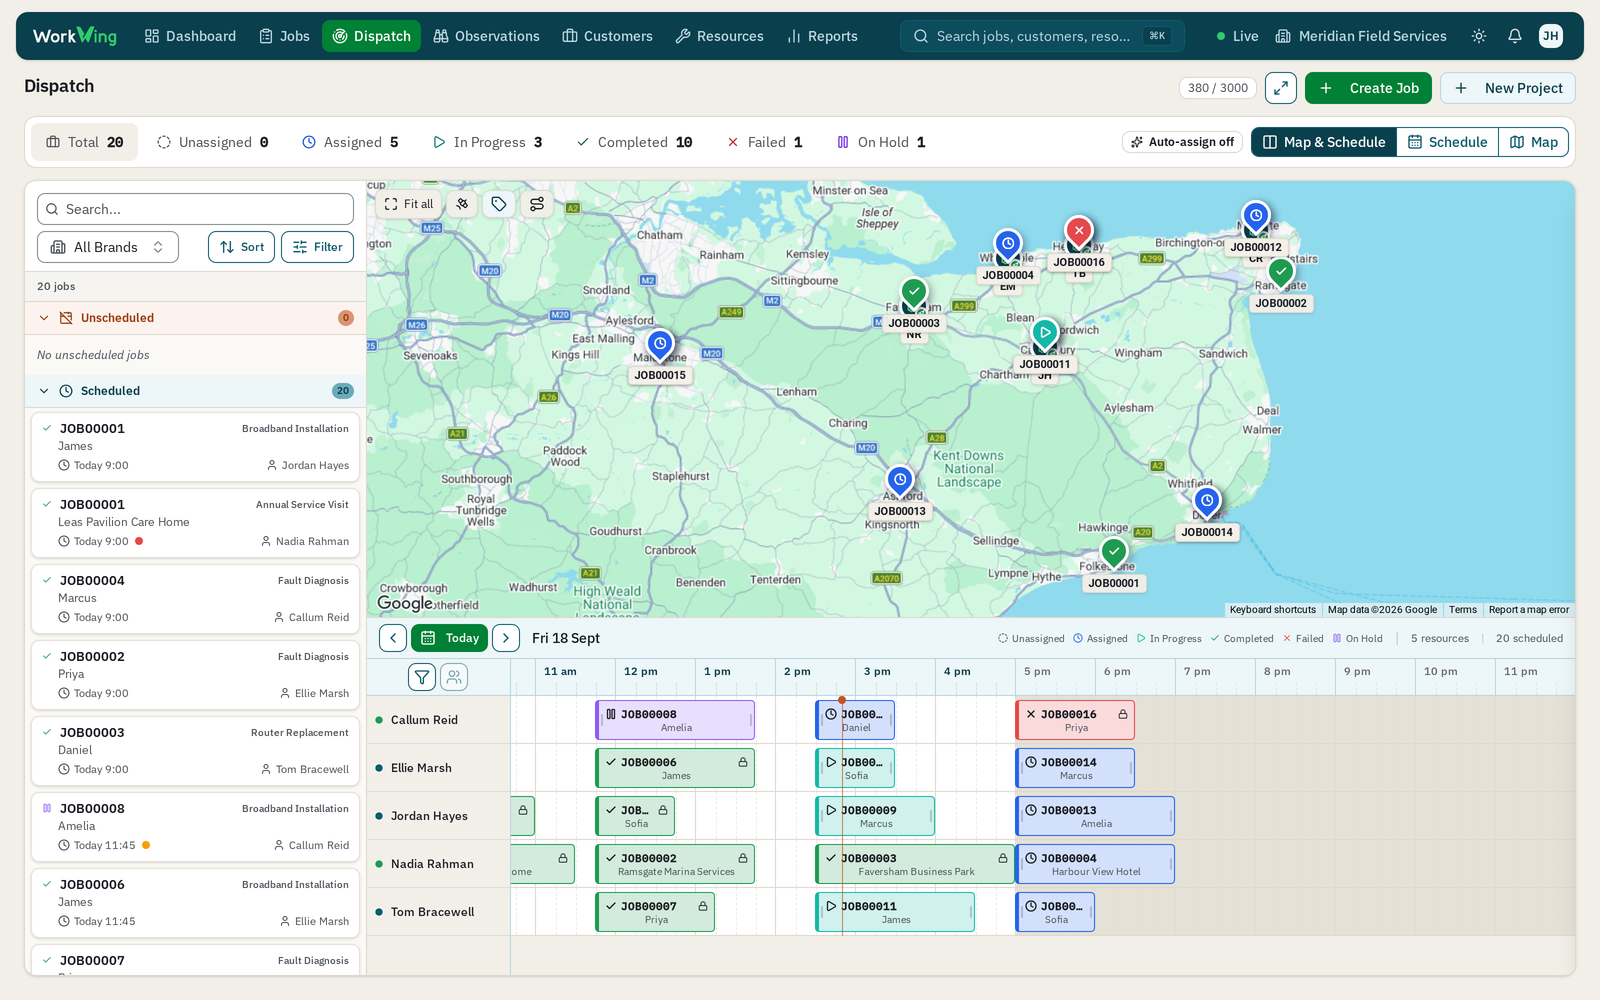Click the JOB00011 James schedule block
This screenshot has height=1000, width=1600.
pos(895,912)
